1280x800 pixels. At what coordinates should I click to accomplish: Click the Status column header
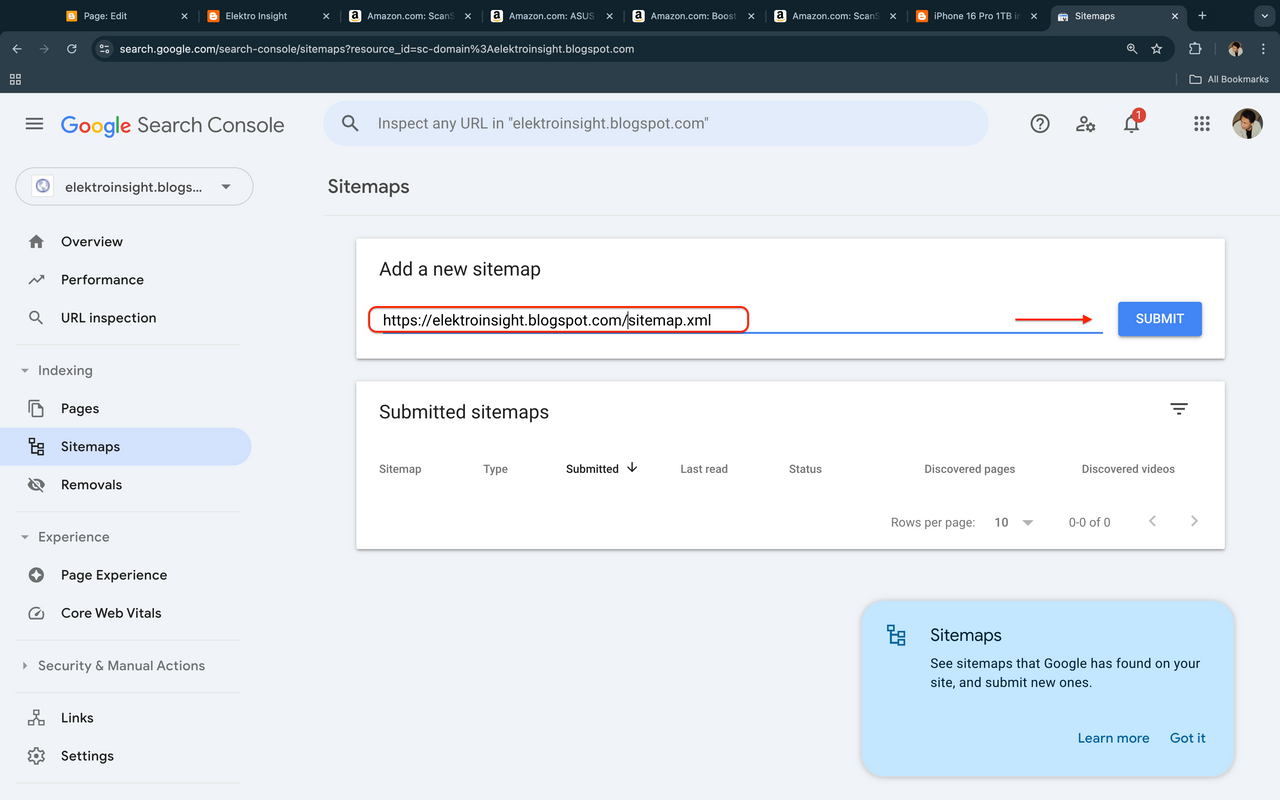coord(805,469)
